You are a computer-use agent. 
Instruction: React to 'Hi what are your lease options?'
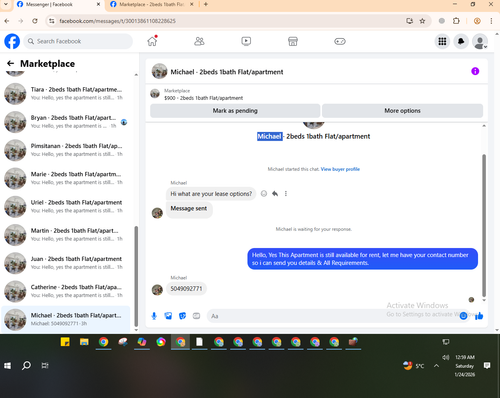point(264,194)
